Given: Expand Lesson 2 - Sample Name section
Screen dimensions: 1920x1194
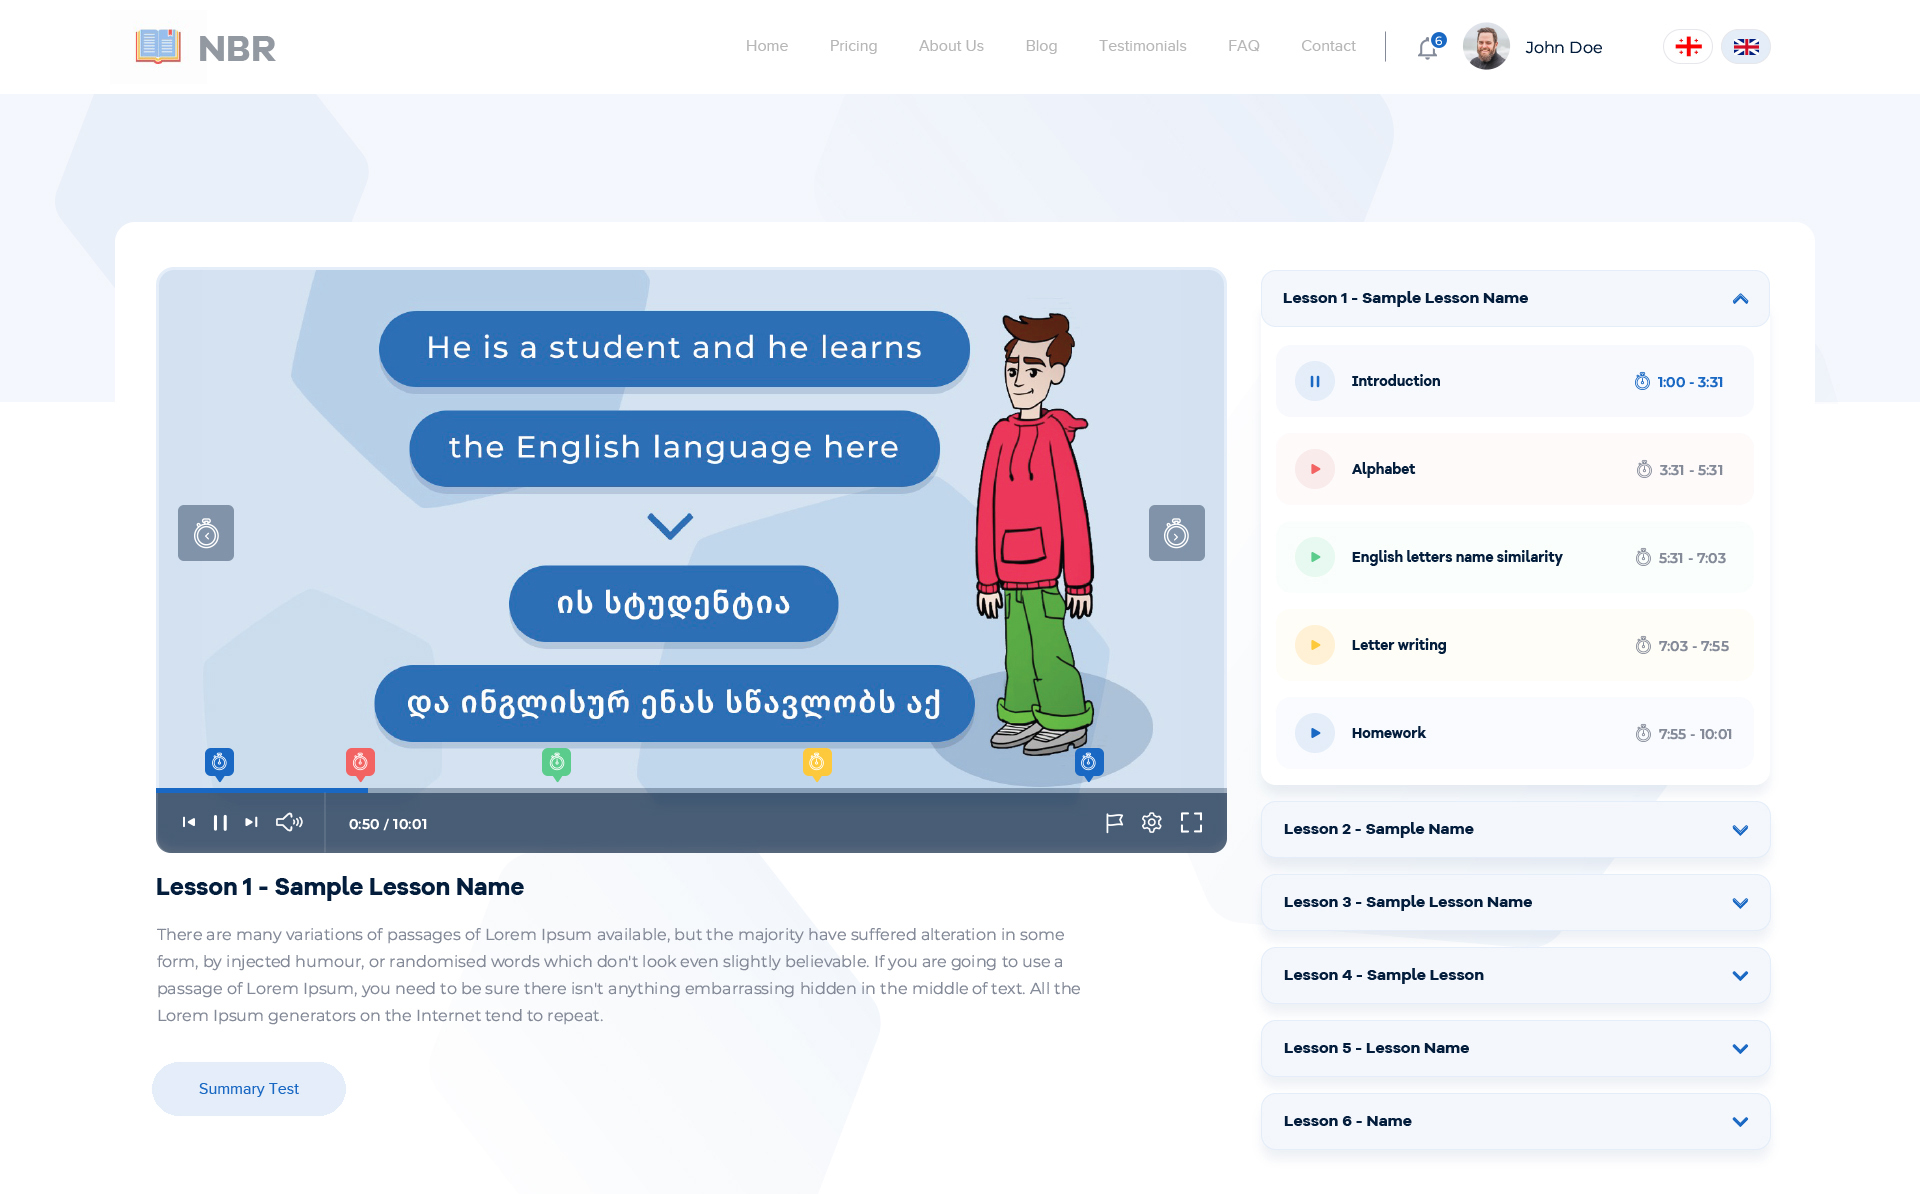Looking at the screenshot, I should (1738, 828).
